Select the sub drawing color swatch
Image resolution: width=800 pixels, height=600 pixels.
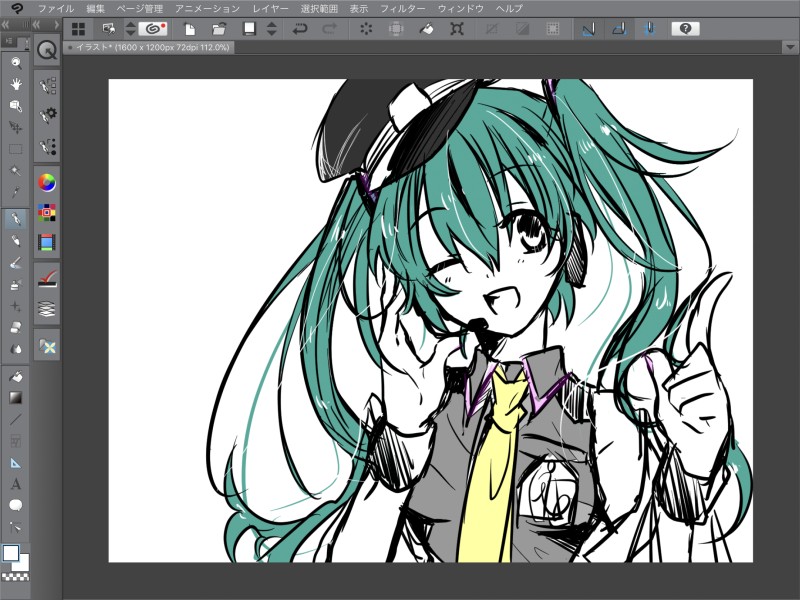[x=22, y=563]
